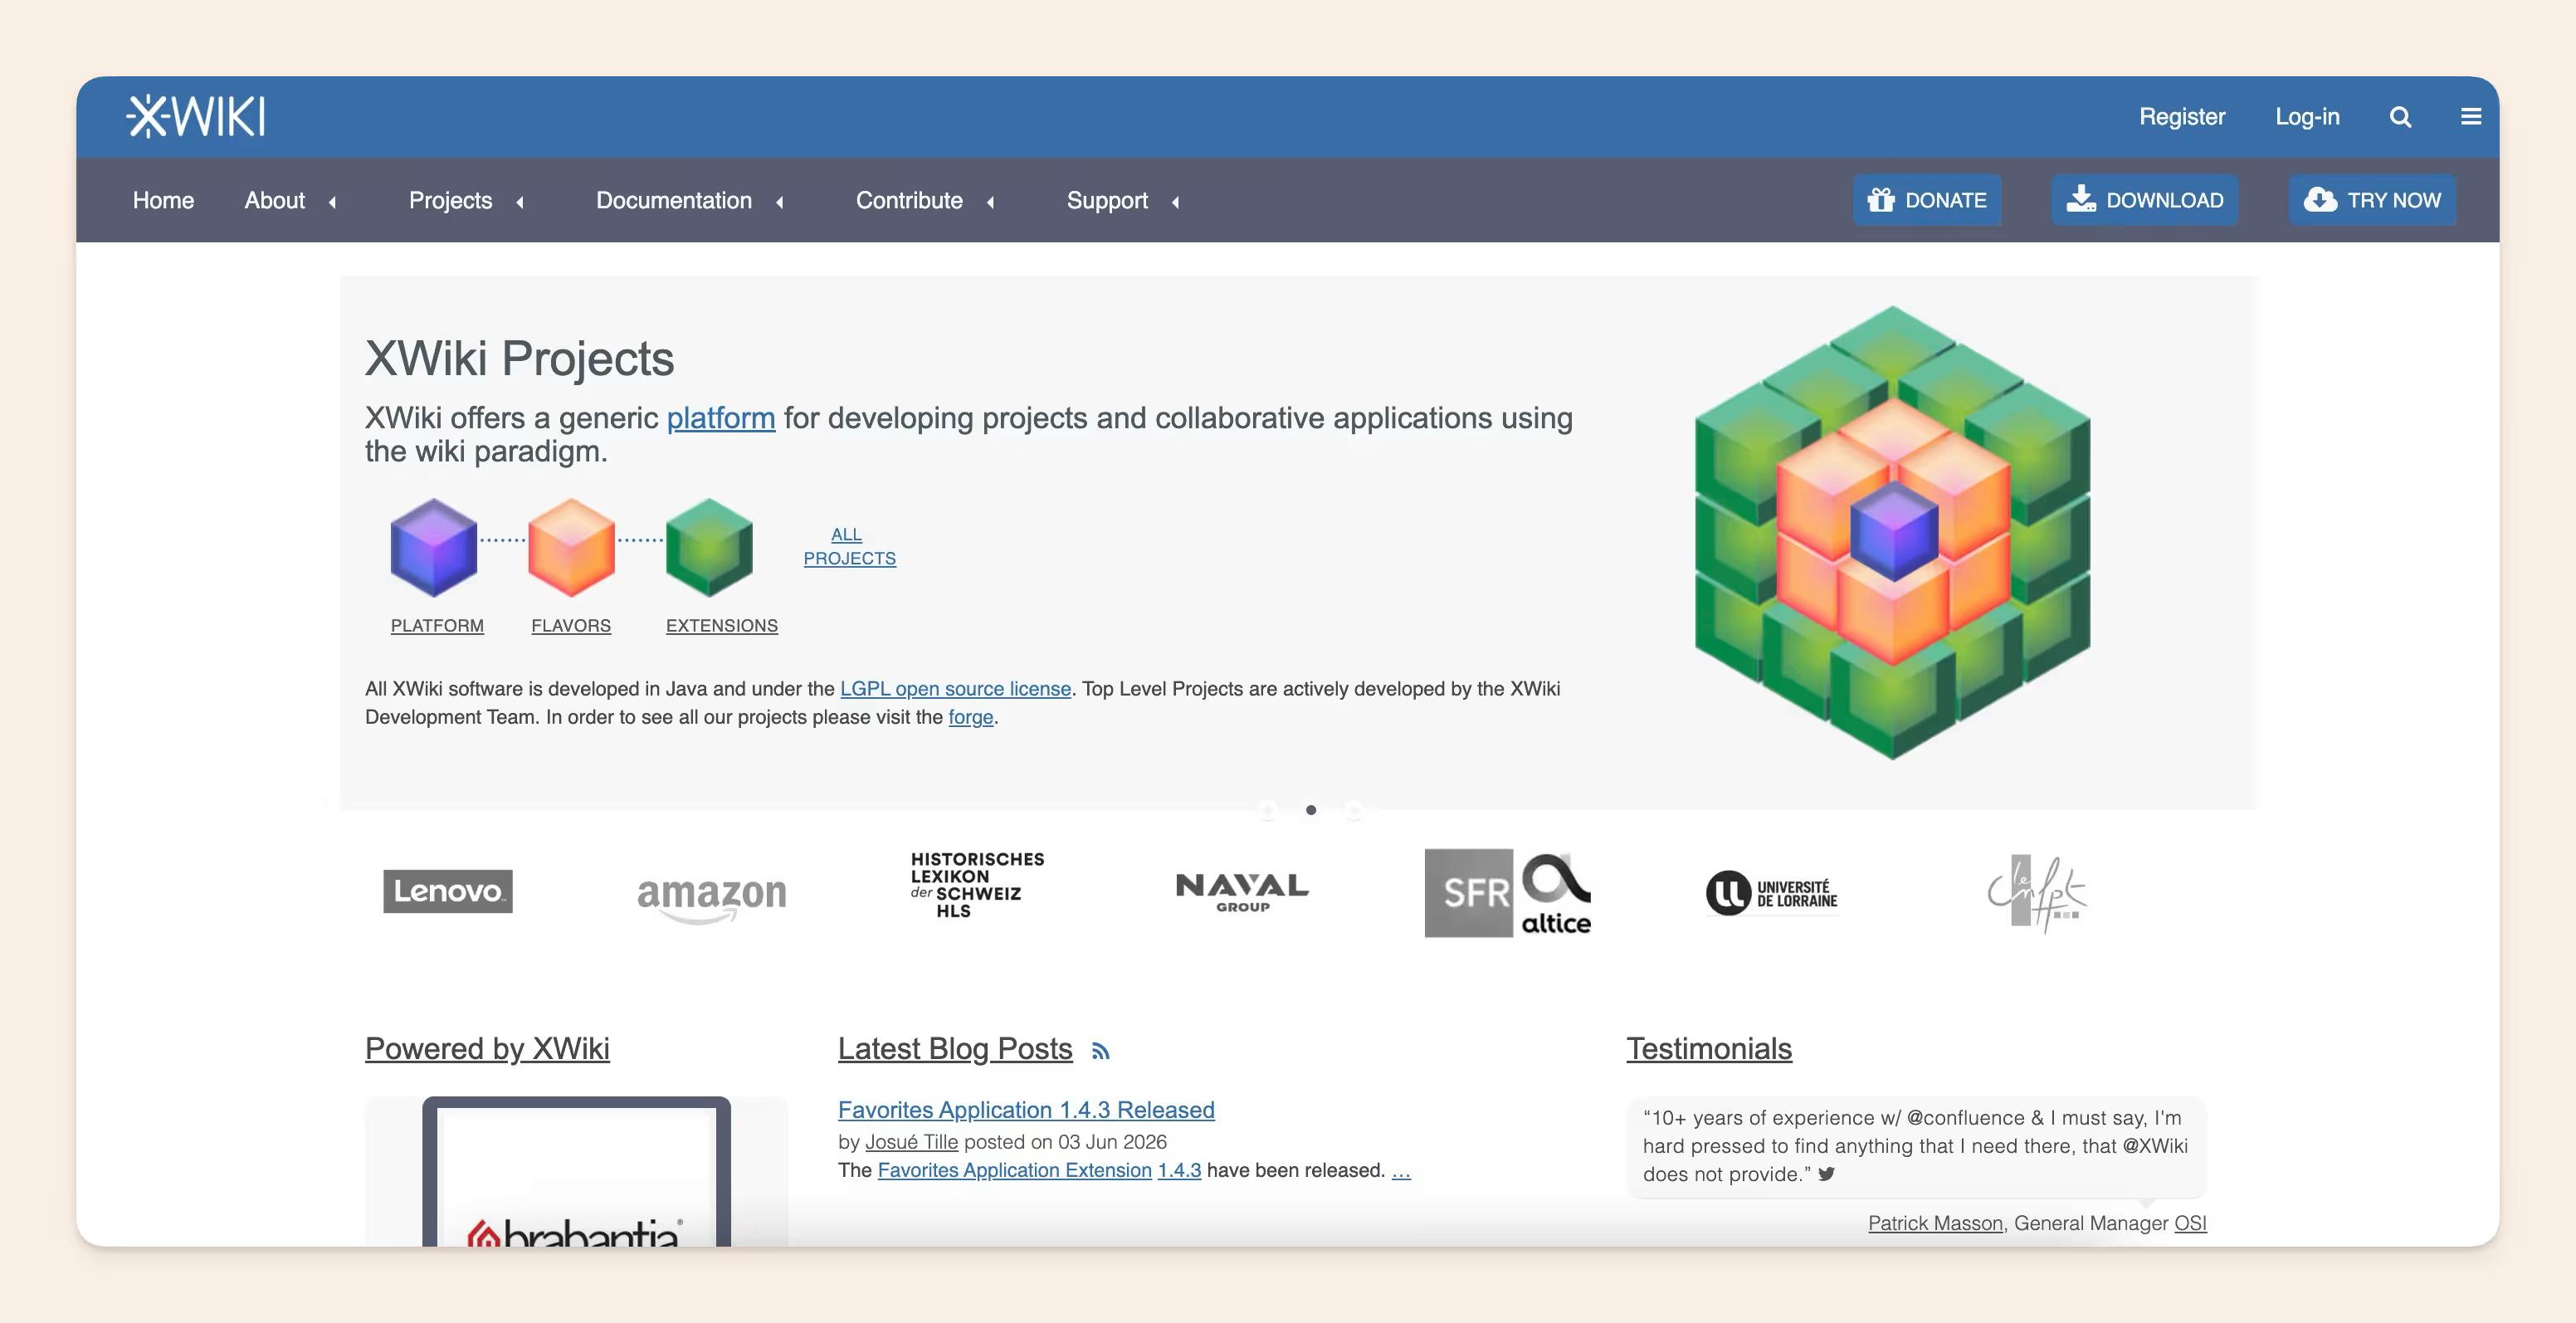Image resolution: width=2576 pixels, height=1323 pixels.
Task: Open the About menu item
Action: point(275,200)
